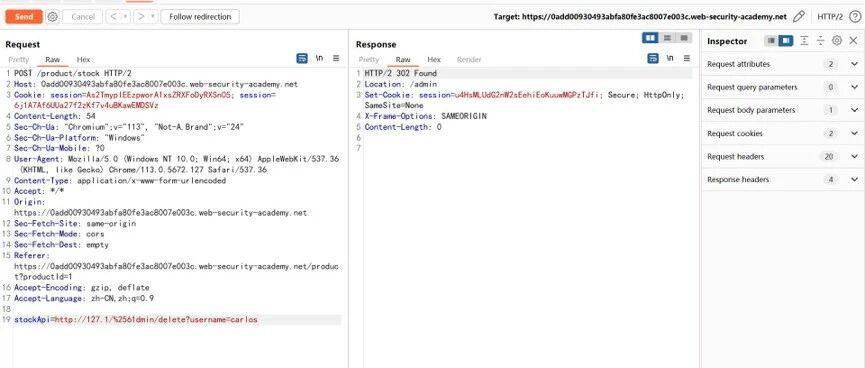Click the Inspector panel title
Screen dimensions: 865x368
coord(727,41)
